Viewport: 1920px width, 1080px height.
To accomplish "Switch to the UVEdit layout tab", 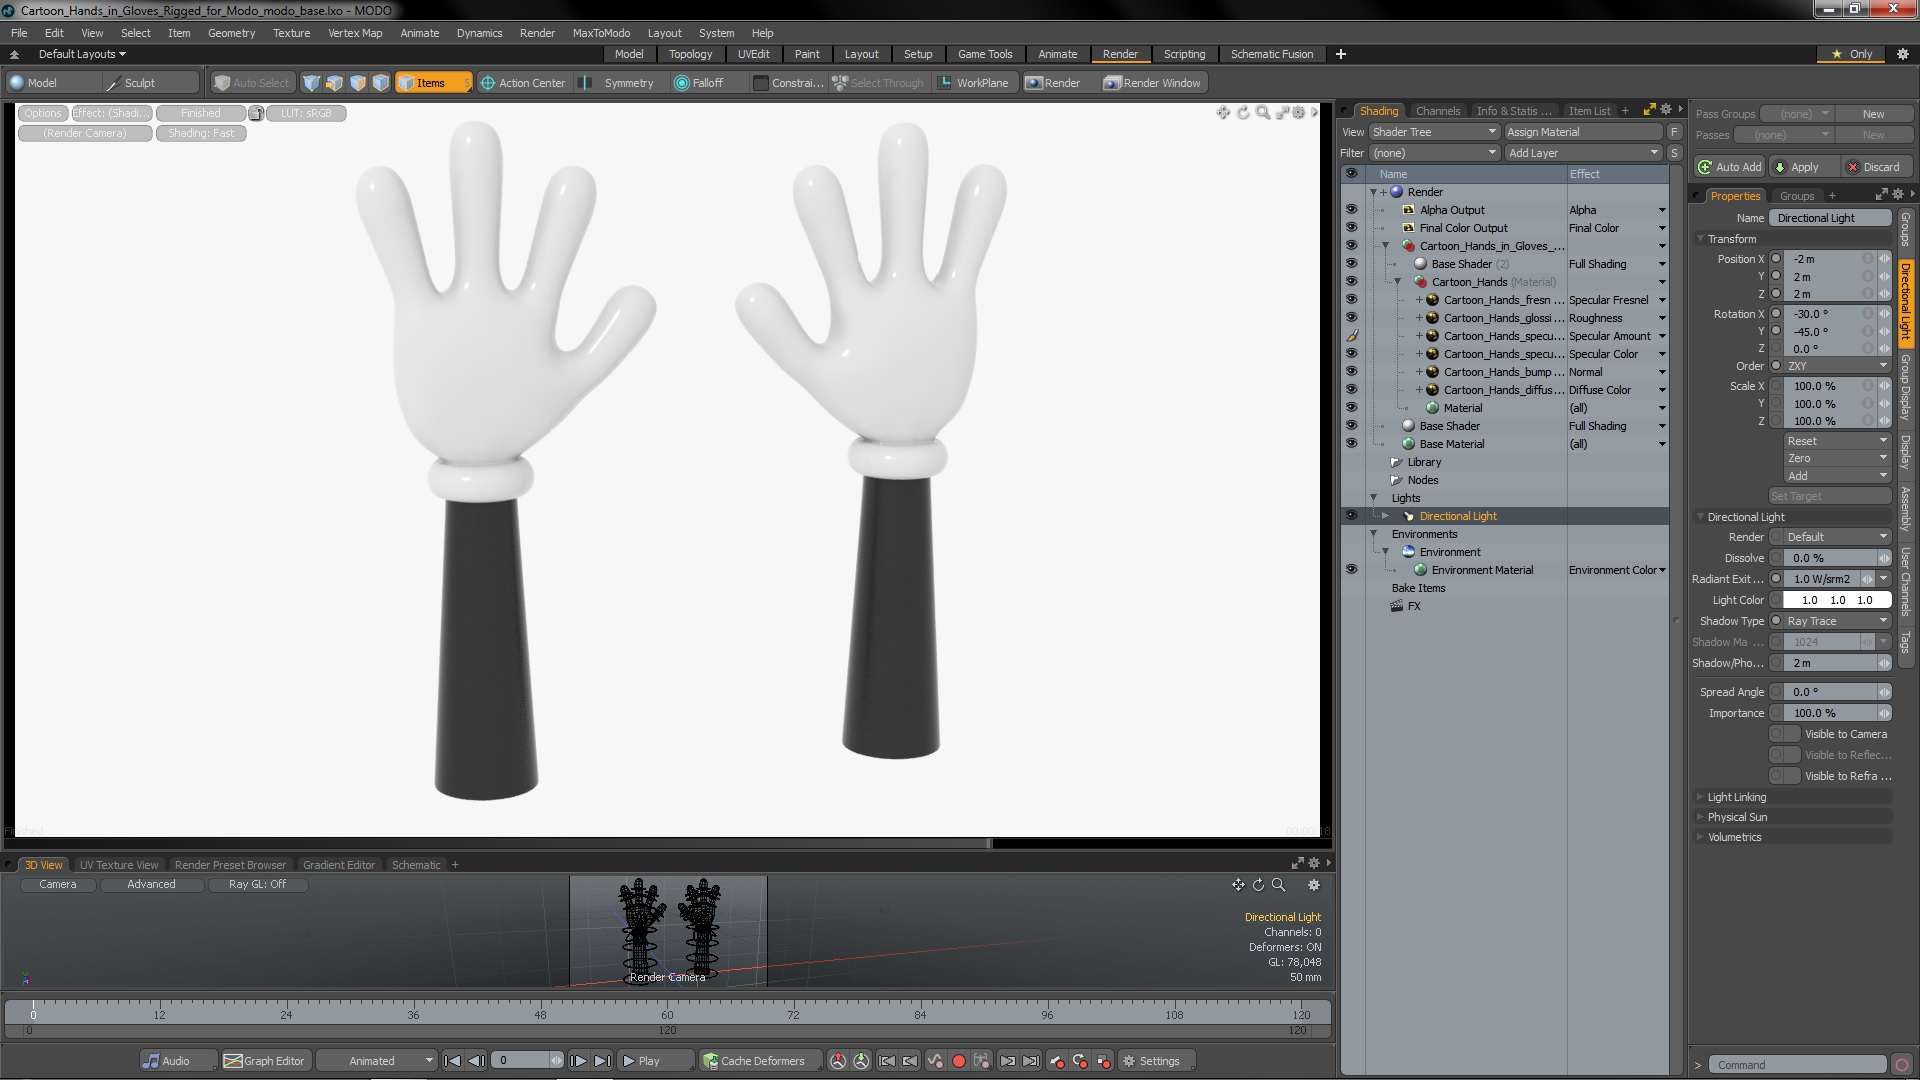I will click(753, 54).
